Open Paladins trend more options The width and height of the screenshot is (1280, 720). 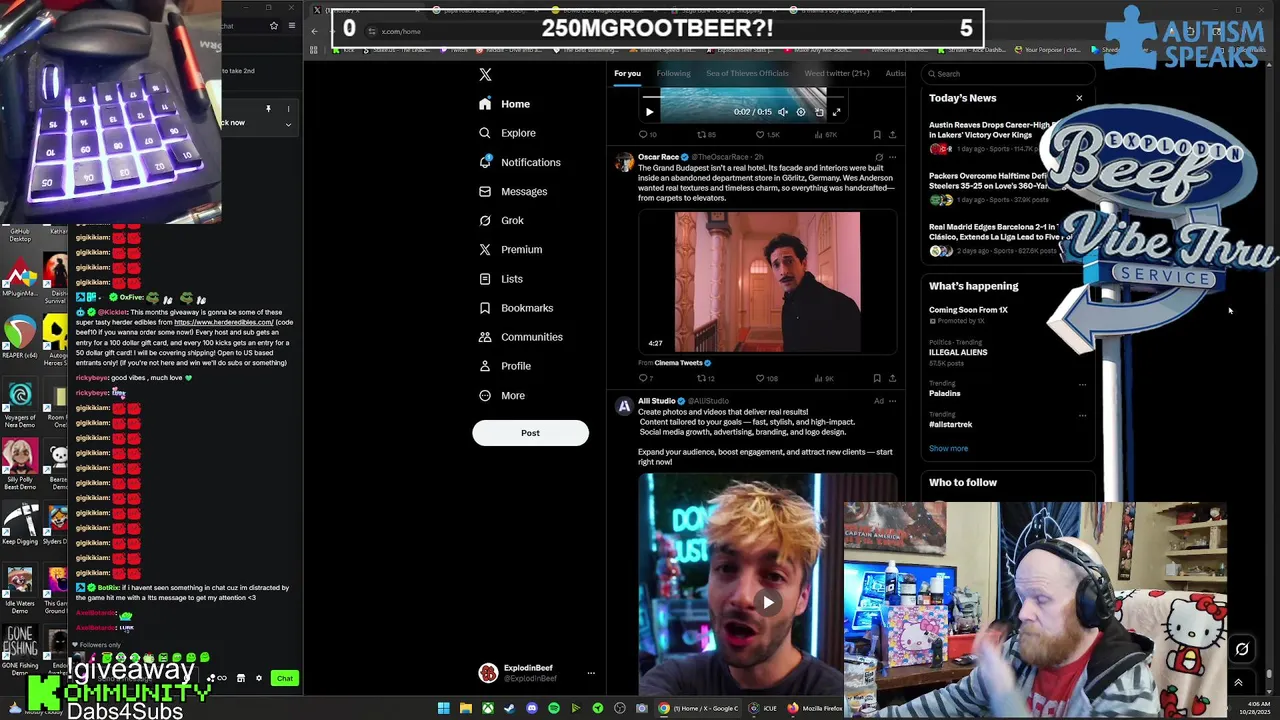click(x=1082, y=384)
